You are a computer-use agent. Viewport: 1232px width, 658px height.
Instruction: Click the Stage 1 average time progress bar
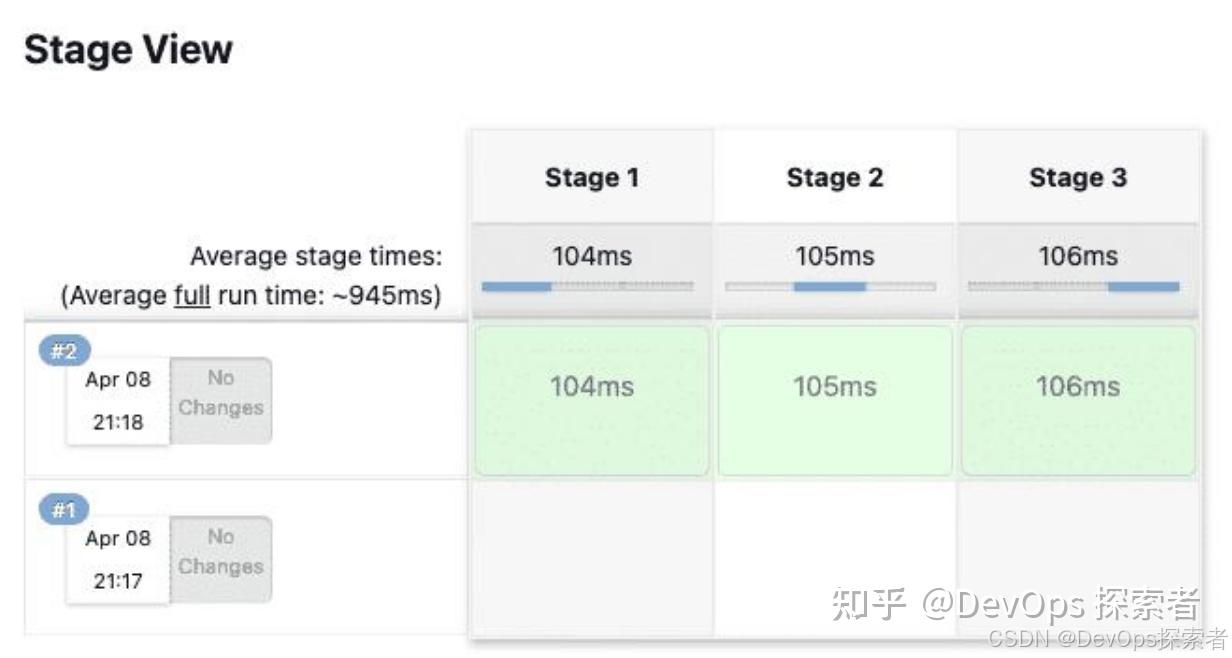click(x=591, y=288)
